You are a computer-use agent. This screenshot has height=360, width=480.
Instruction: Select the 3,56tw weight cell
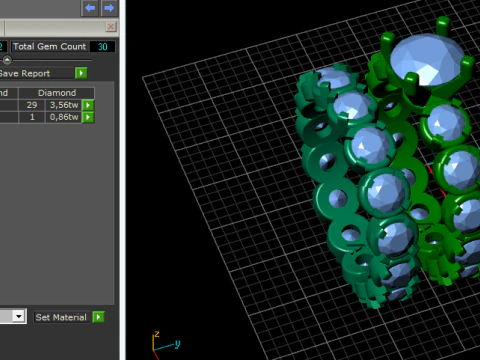tap(64, 105)
